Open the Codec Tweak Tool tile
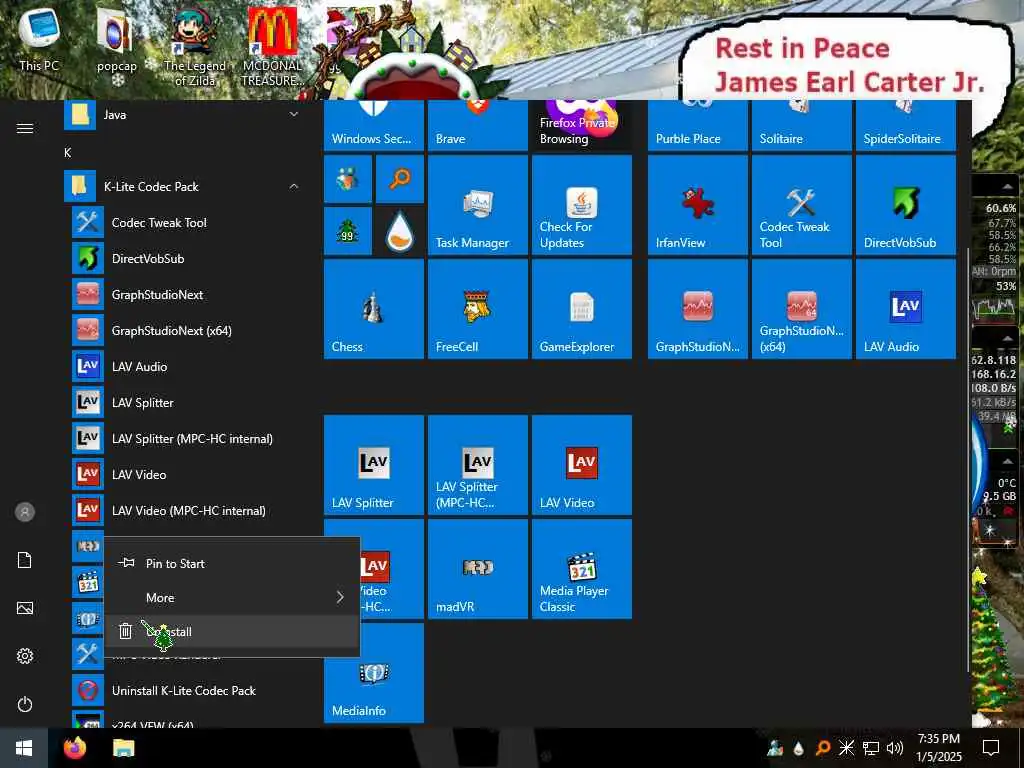Viewport: 1024px width, 768px height. coord(801,204)
